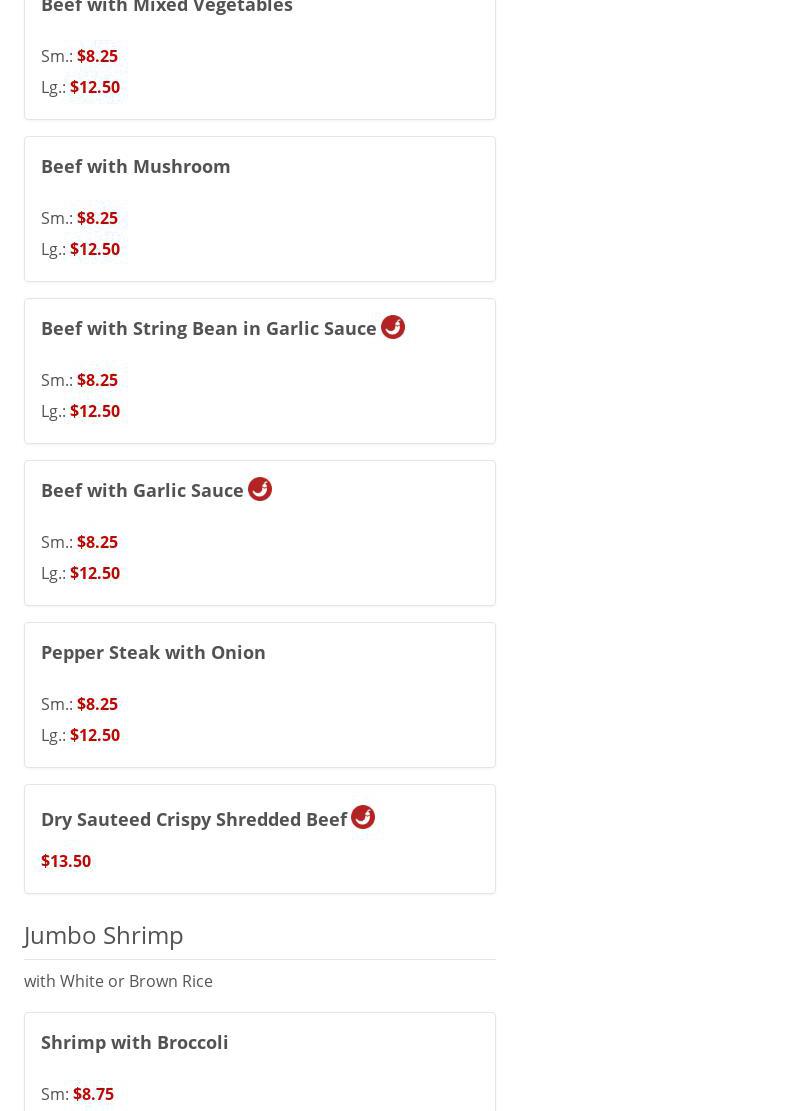Click spicy icon on Dry Sauteed Crispy Shredded Beef
Viewport: 785px width, 1111px height.
363,817
